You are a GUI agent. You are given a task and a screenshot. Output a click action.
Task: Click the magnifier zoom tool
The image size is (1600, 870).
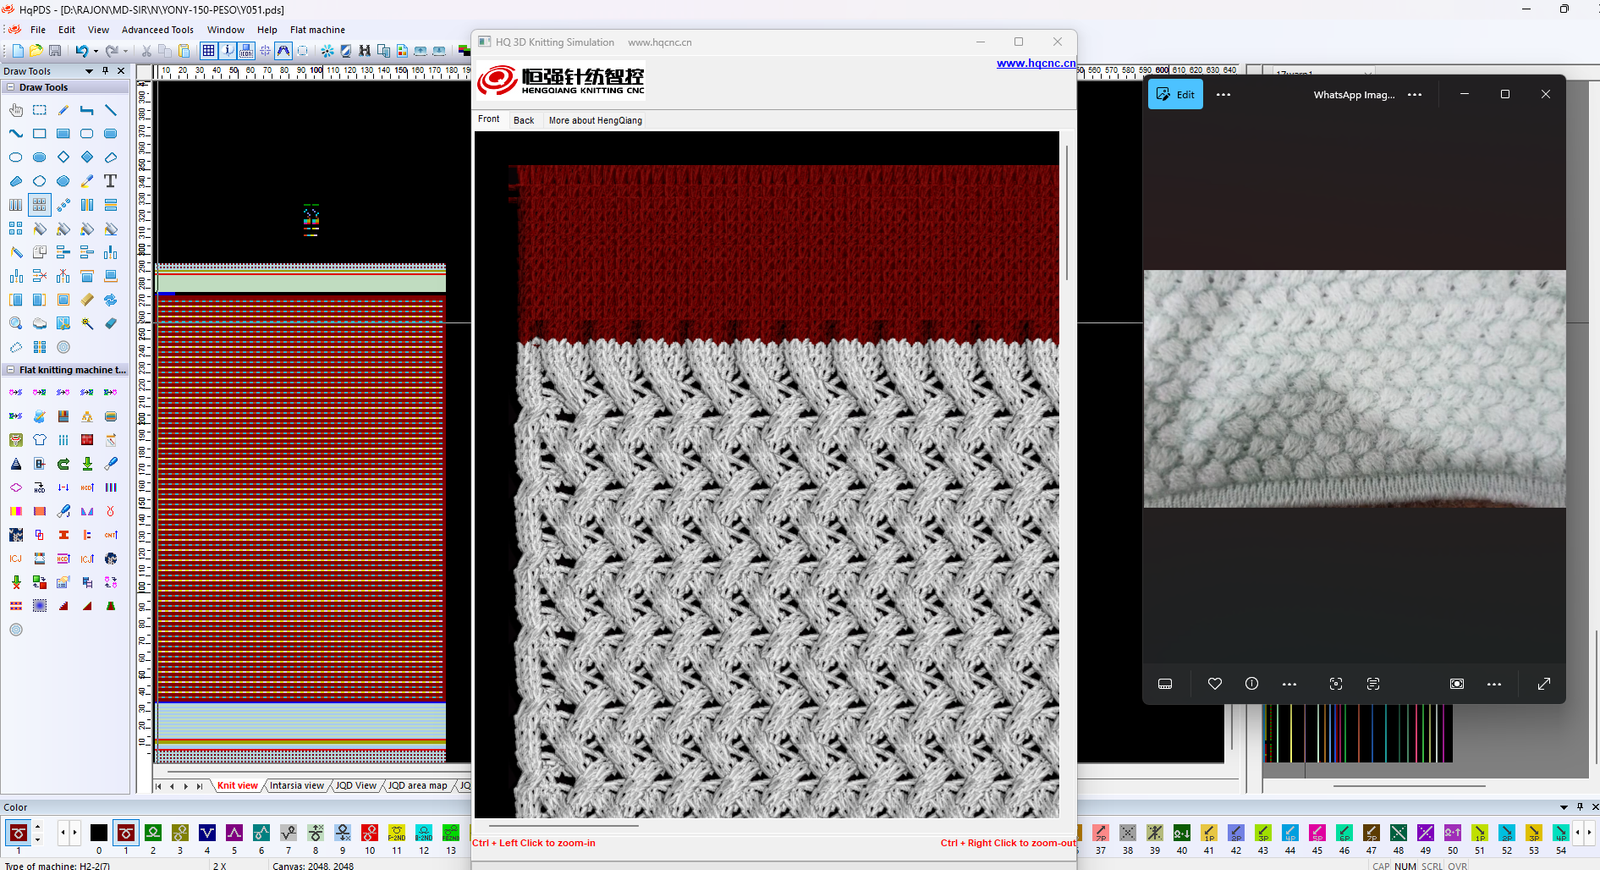click(16, 323)
